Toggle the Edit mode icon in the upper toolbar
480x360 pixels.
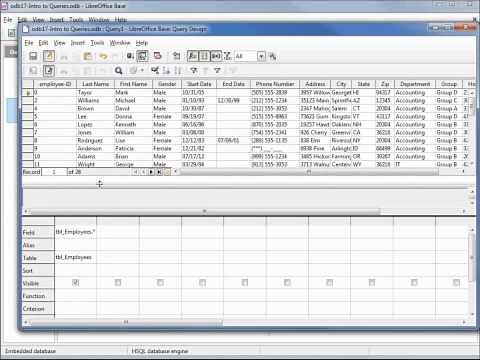[49, 56]
